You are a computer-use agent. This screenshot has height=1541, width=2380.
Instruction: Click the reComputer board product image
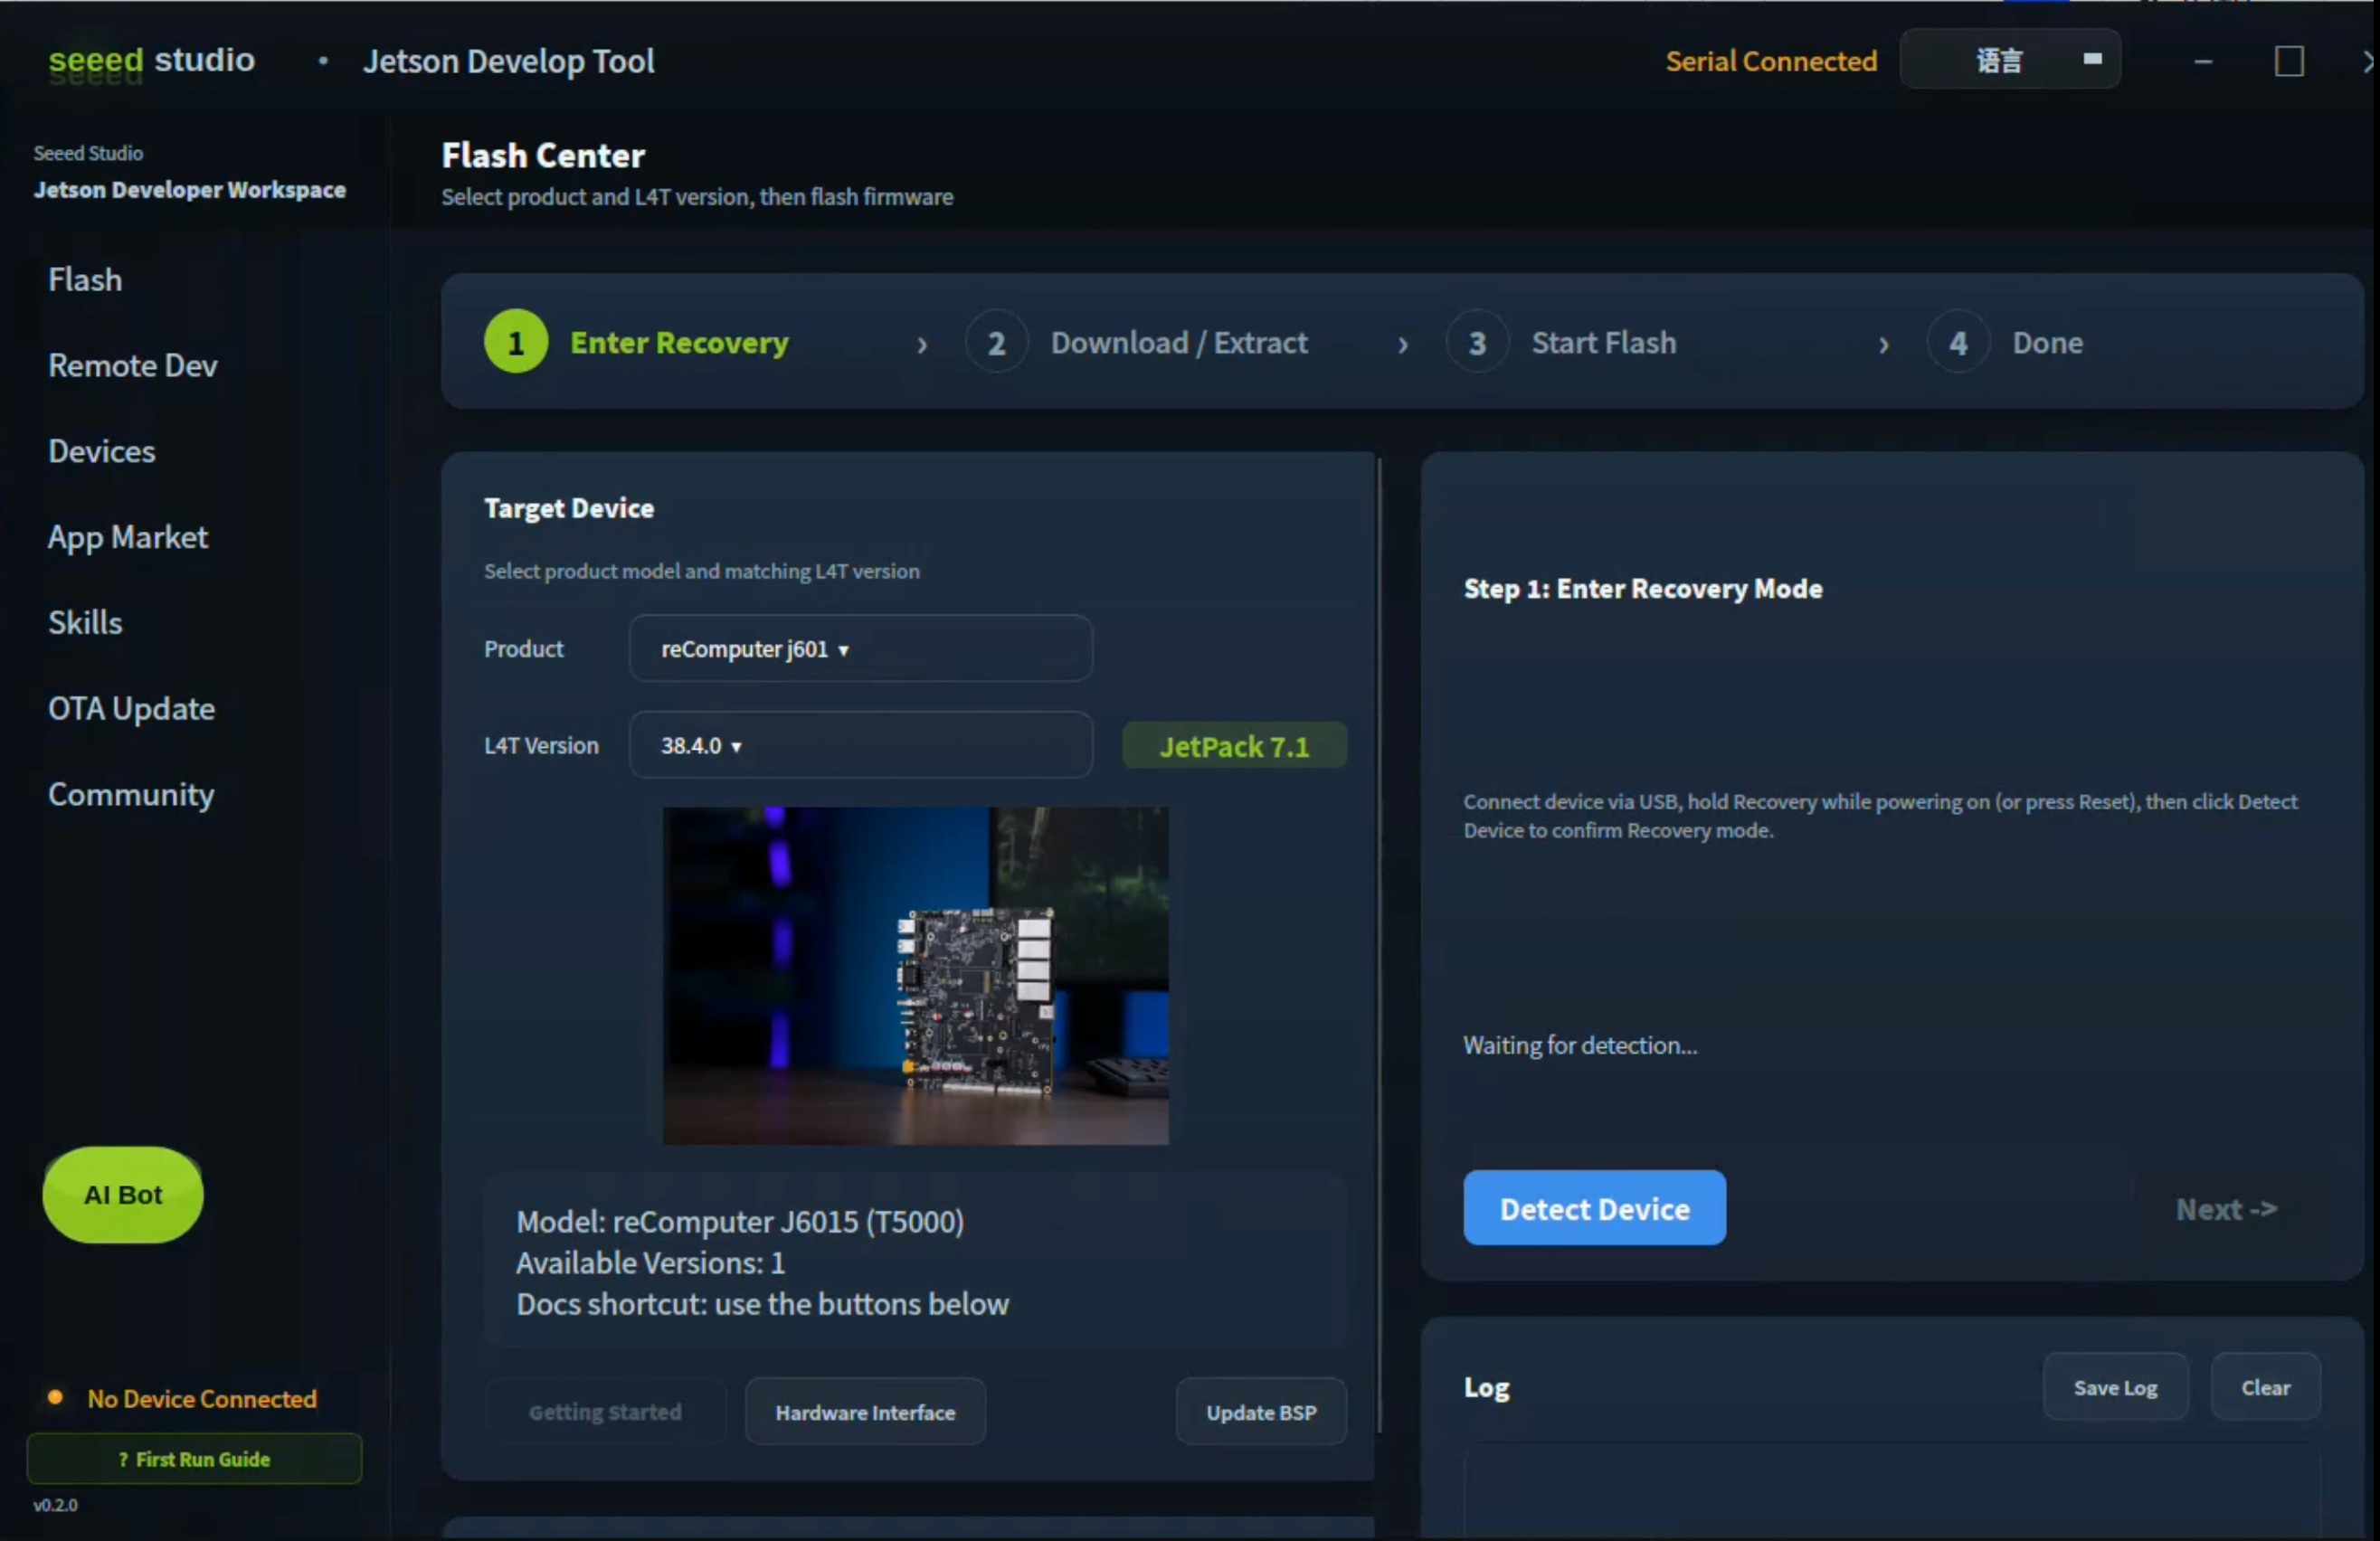point(916,976)
